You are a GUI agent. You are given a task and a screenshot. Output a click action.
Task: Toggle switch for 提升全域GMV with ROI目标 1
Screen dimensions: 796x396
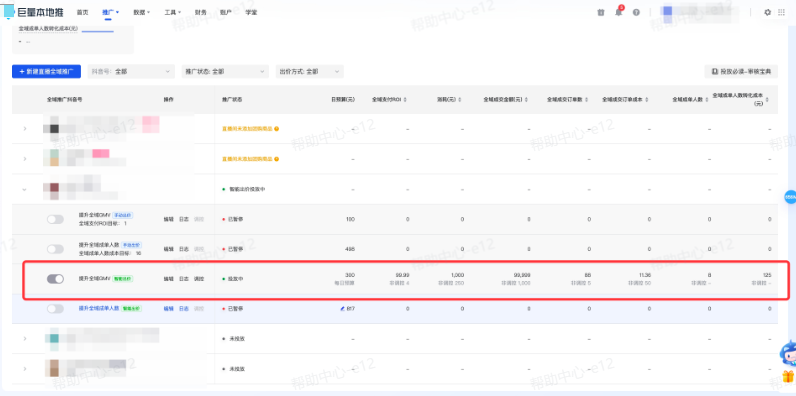[55, 219]
